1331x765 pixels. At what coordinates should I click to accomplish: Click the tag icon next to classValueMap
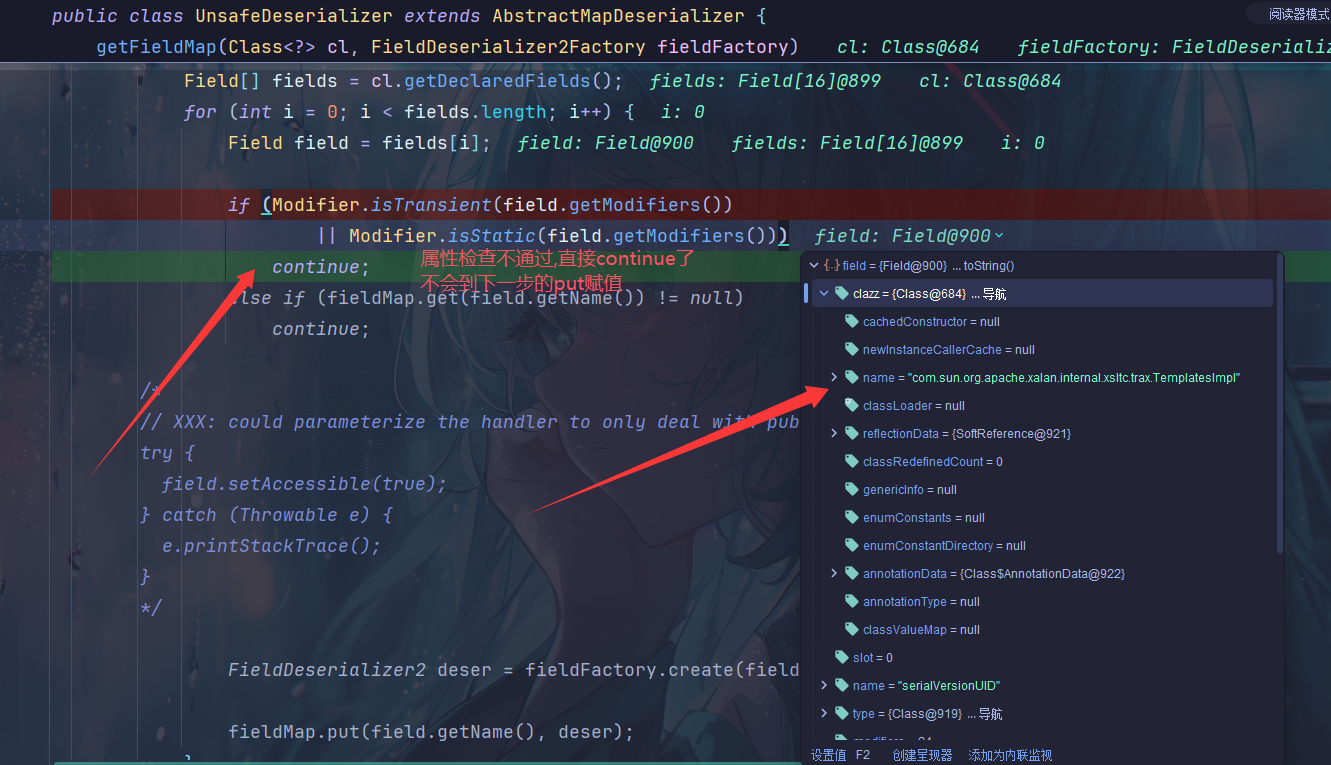click(x=852, y=630)
